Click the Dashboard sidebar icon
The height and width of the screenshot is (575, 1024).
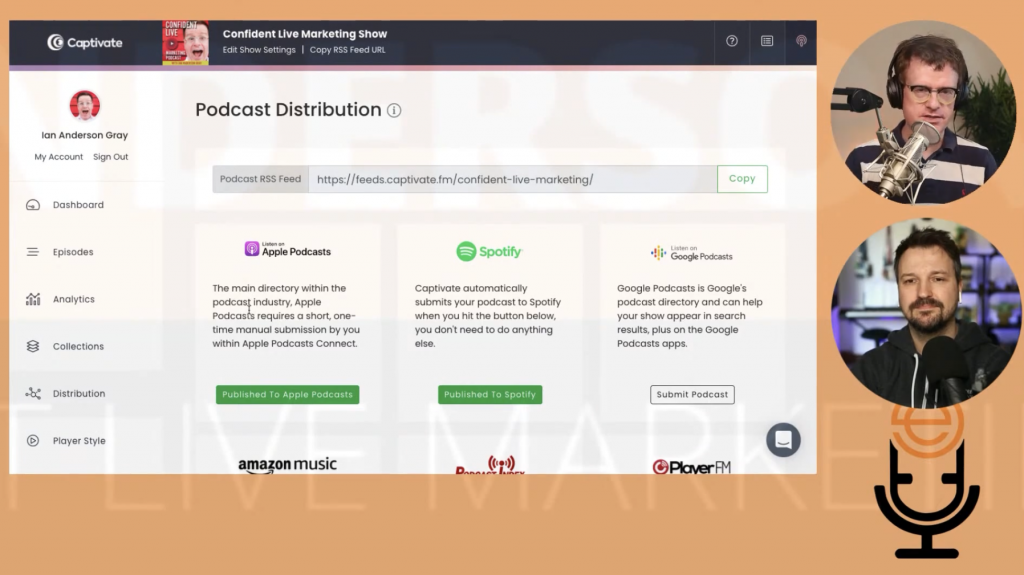point(33,205)
